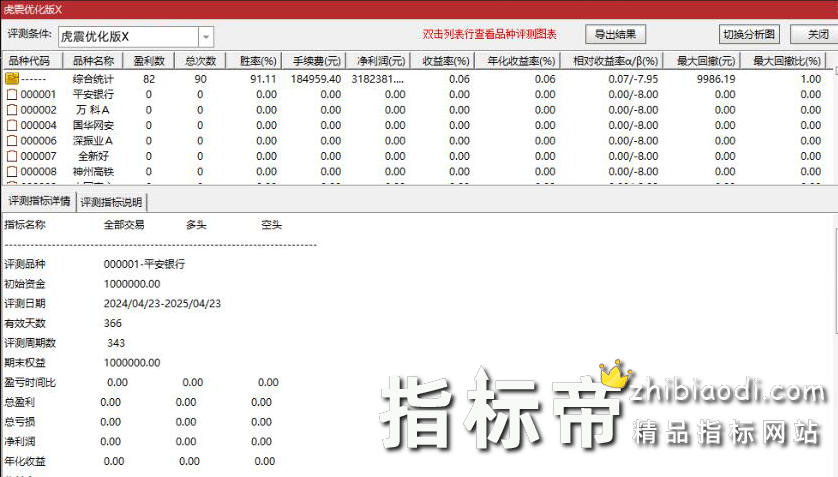Switch to the 评测指标说明 tab

pyautogui.click(x=111, y=202)
